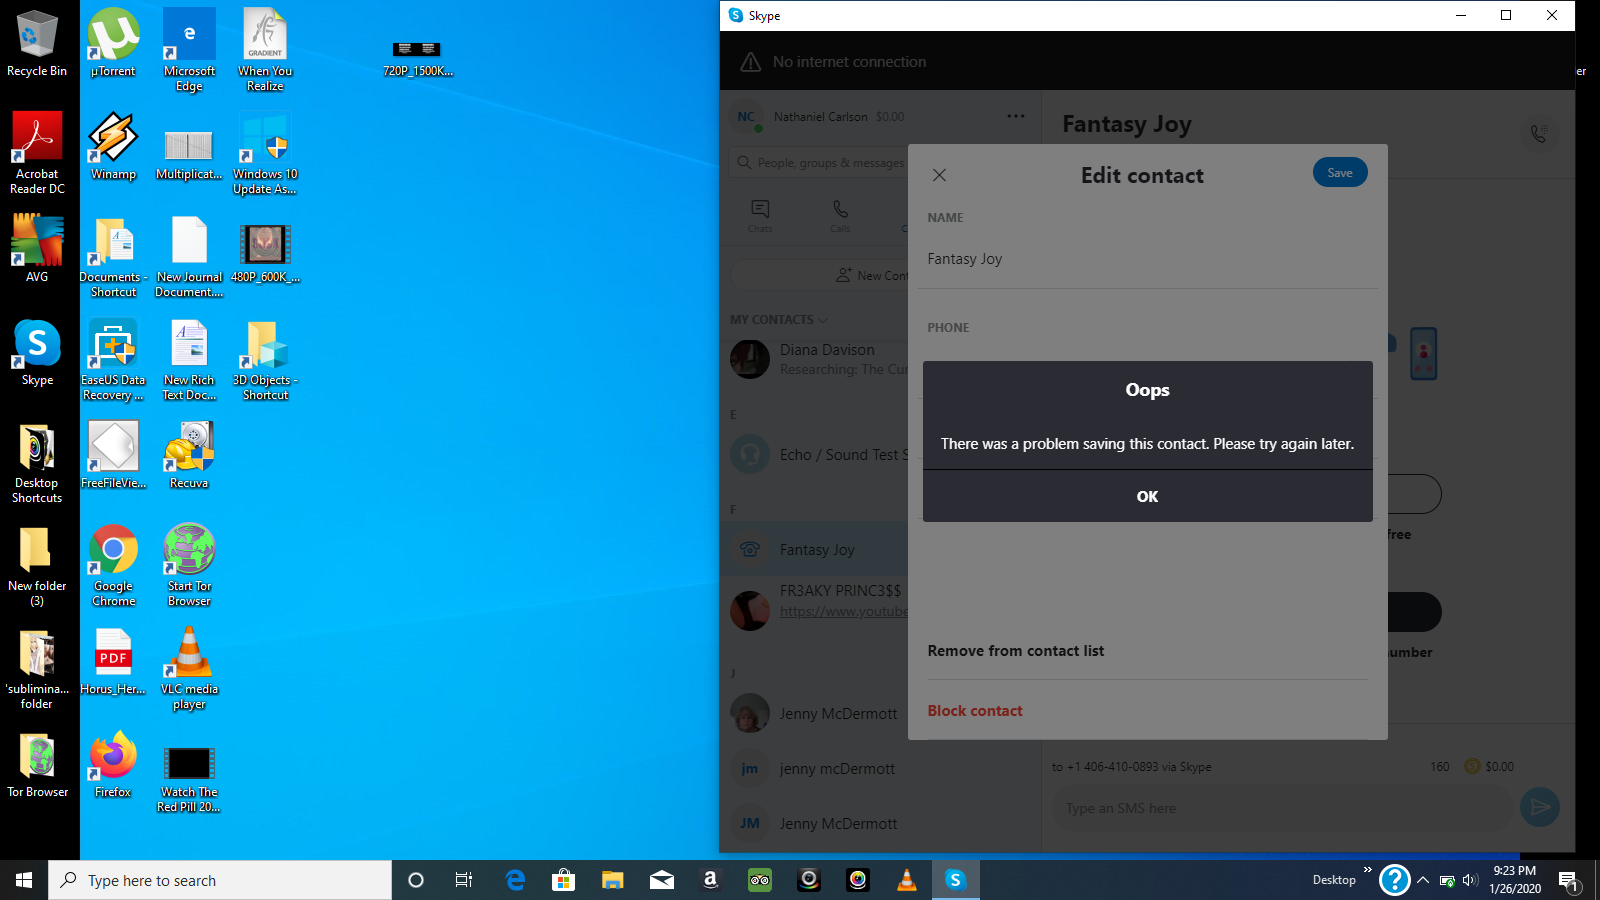Open the volume control in system tray
The height and width of the screenshot is (900, 1600).
(x=1469, y=880)
